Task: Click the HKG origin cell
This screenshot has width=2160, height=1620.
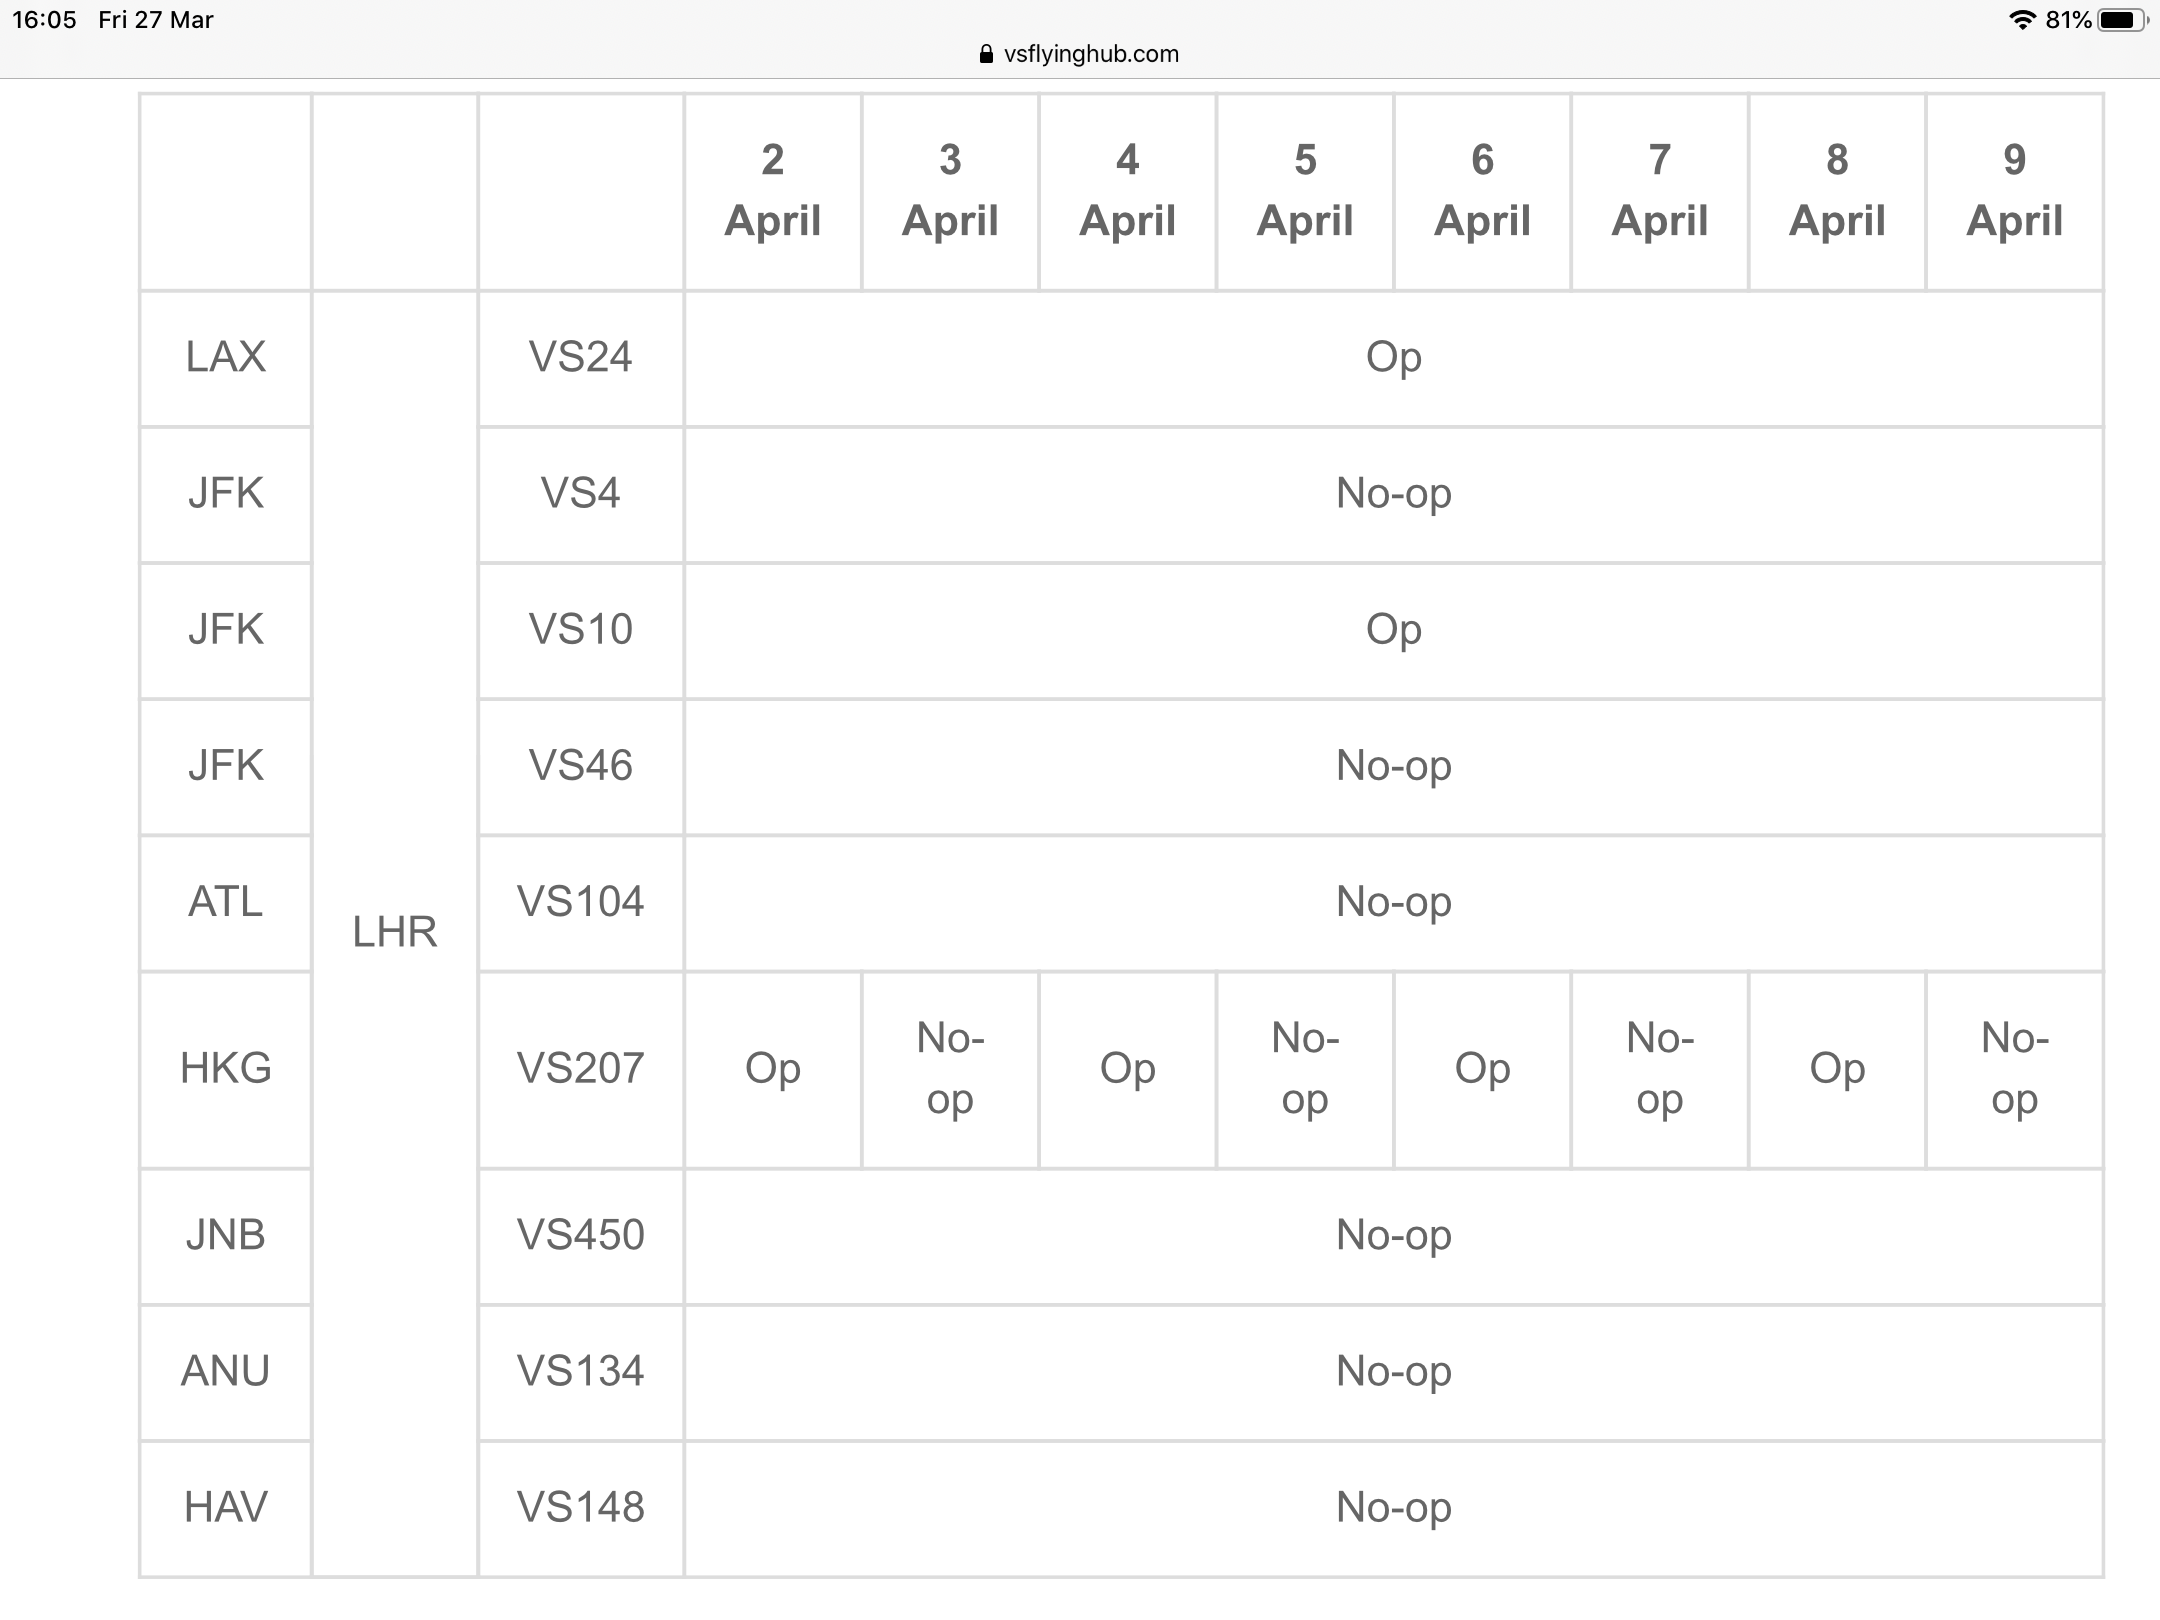Action: pos(226,1069)
